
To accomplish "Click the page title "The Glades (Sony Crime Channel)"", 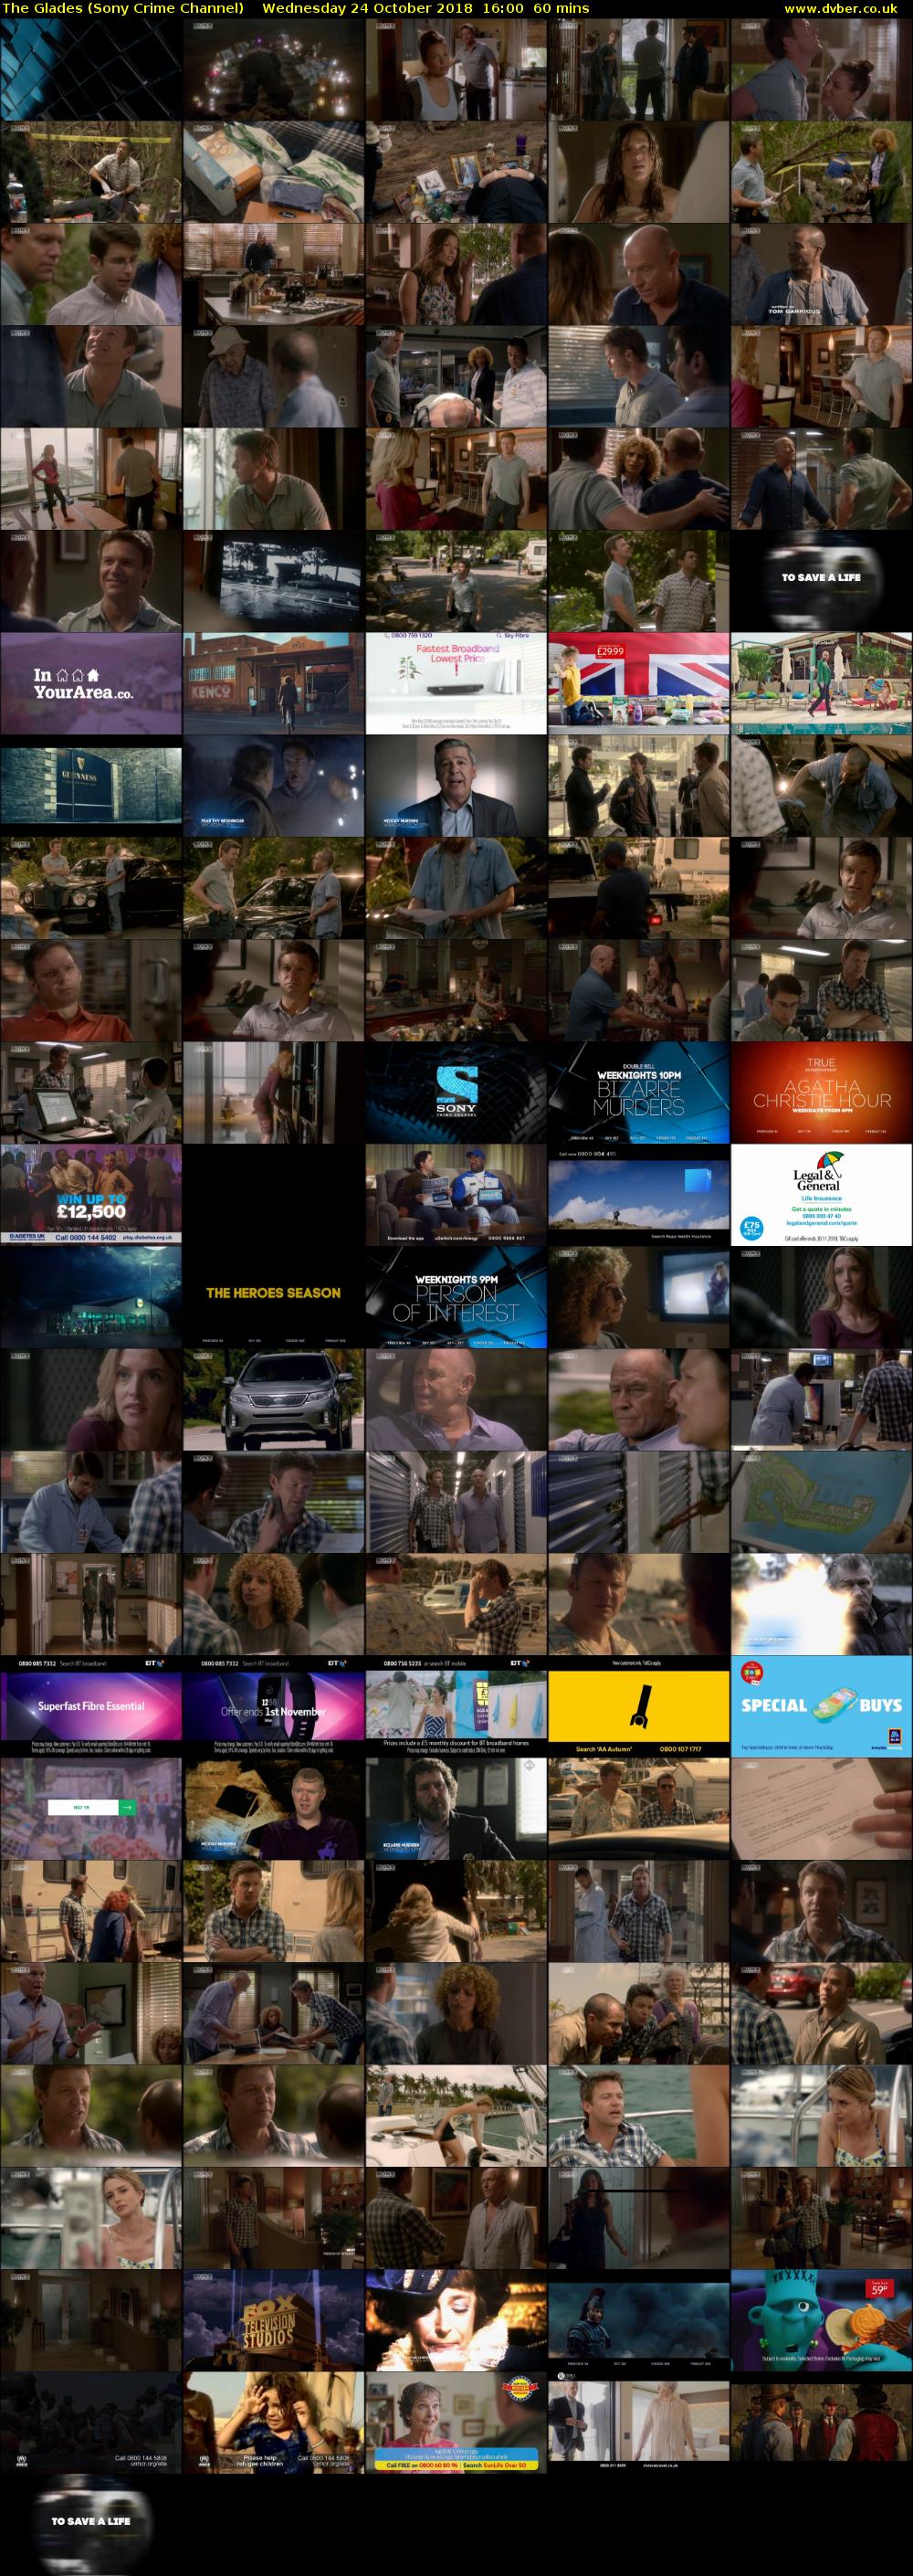I will click(x=123, y=8).
